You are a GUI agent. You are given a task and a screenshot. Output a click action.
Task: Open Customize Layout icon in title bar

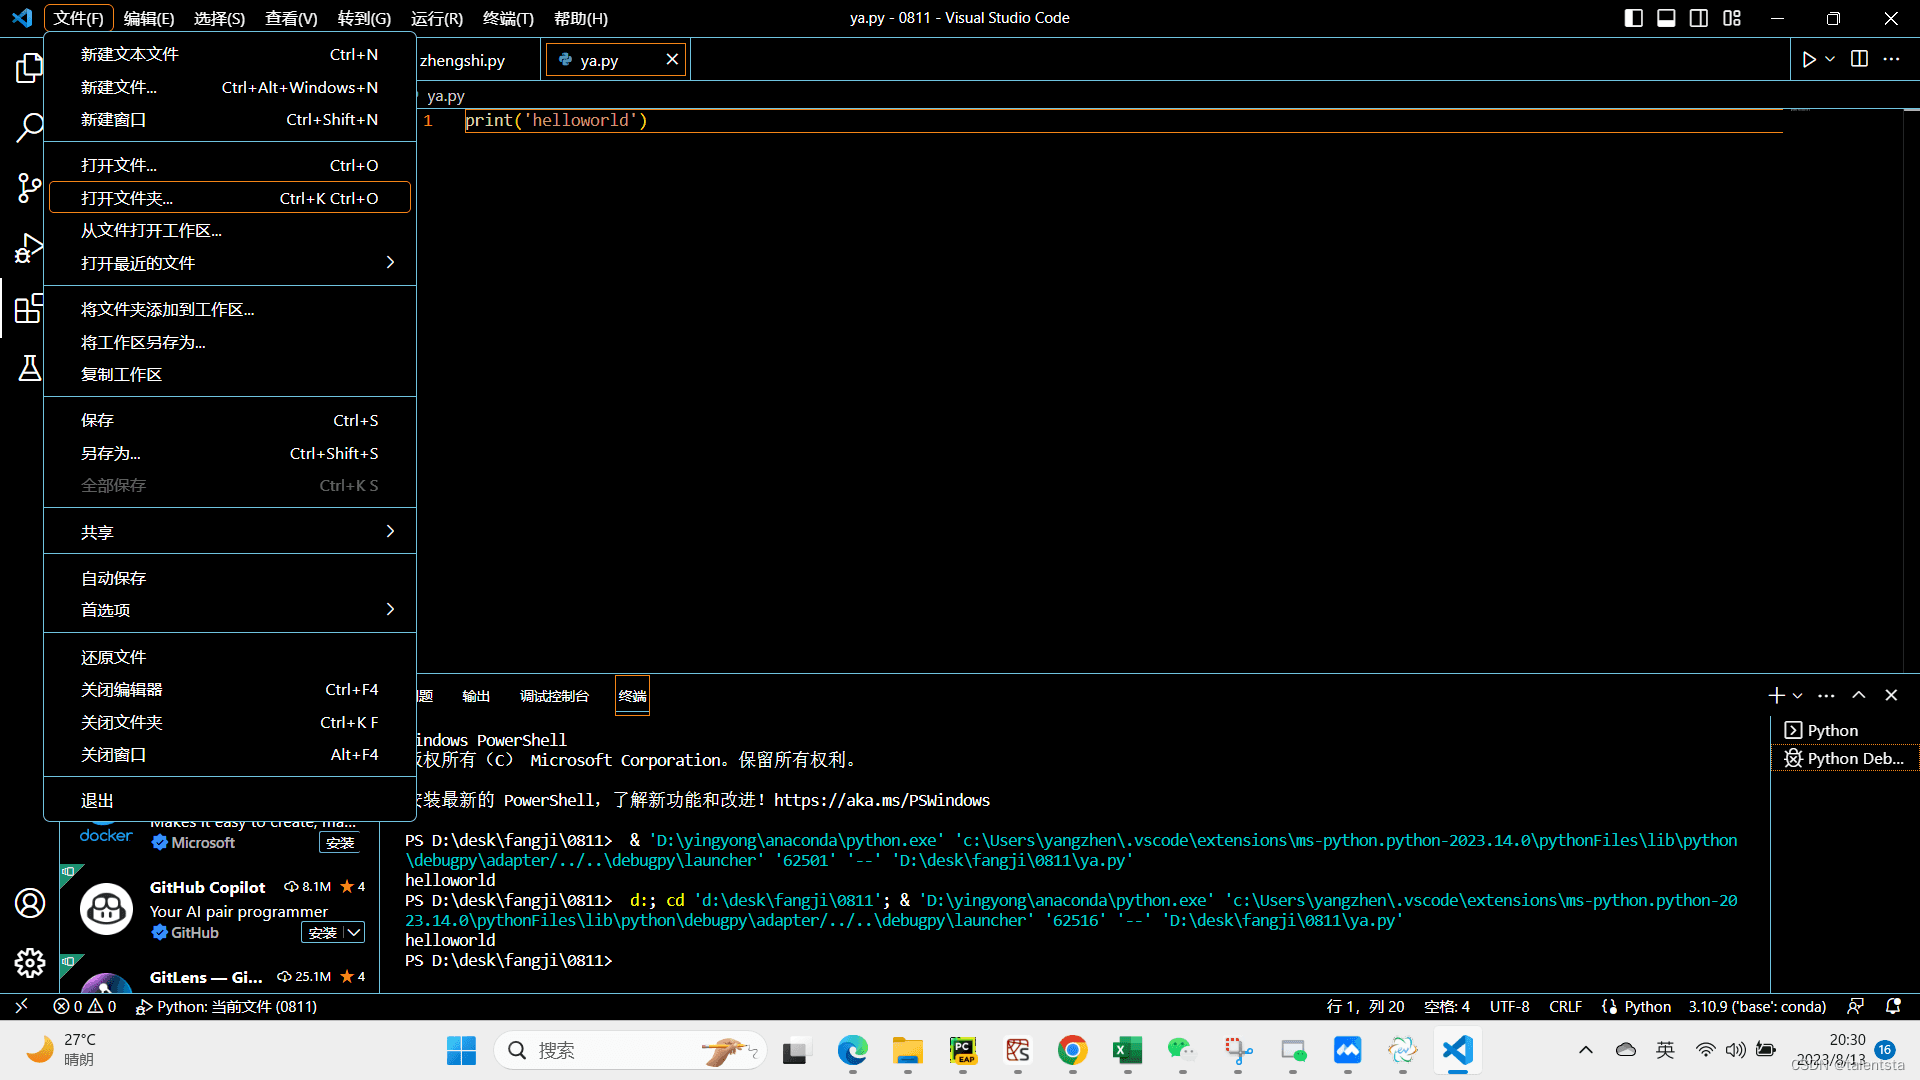1732,18
